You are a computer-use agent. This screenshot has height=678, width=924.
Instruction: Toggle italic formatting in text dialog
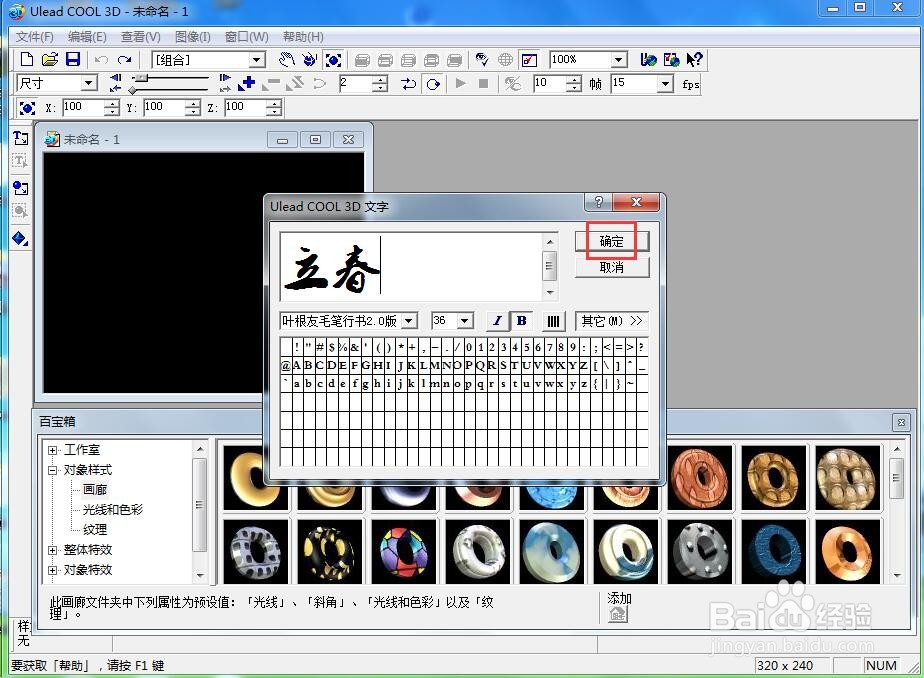[x=497, y=321]
